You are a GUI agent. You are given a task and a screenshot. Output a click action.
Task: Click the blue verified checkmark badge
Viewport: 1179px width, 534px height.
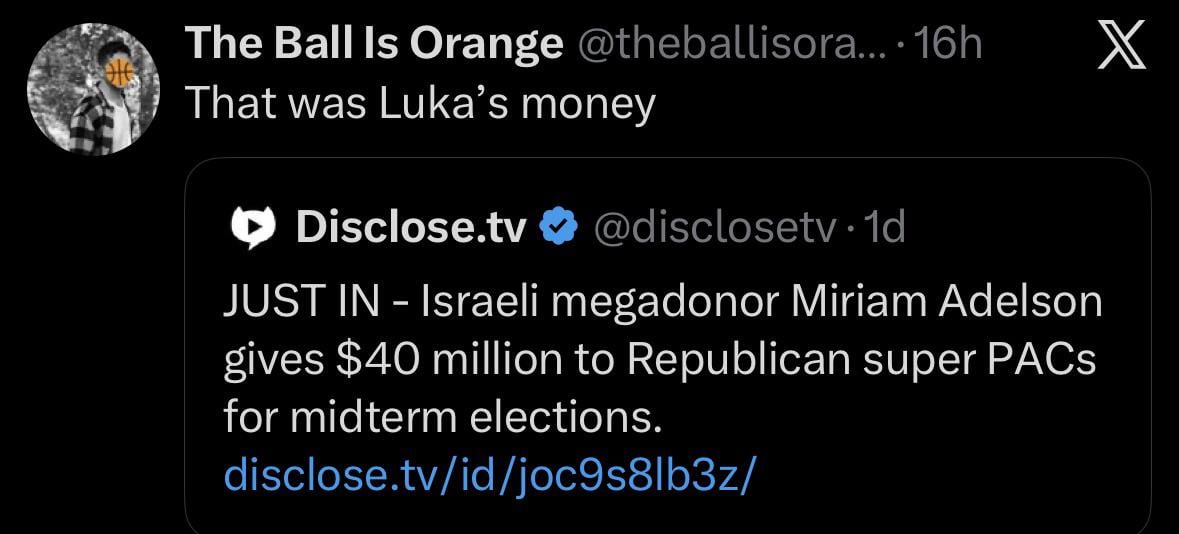(x=557, y=229)
